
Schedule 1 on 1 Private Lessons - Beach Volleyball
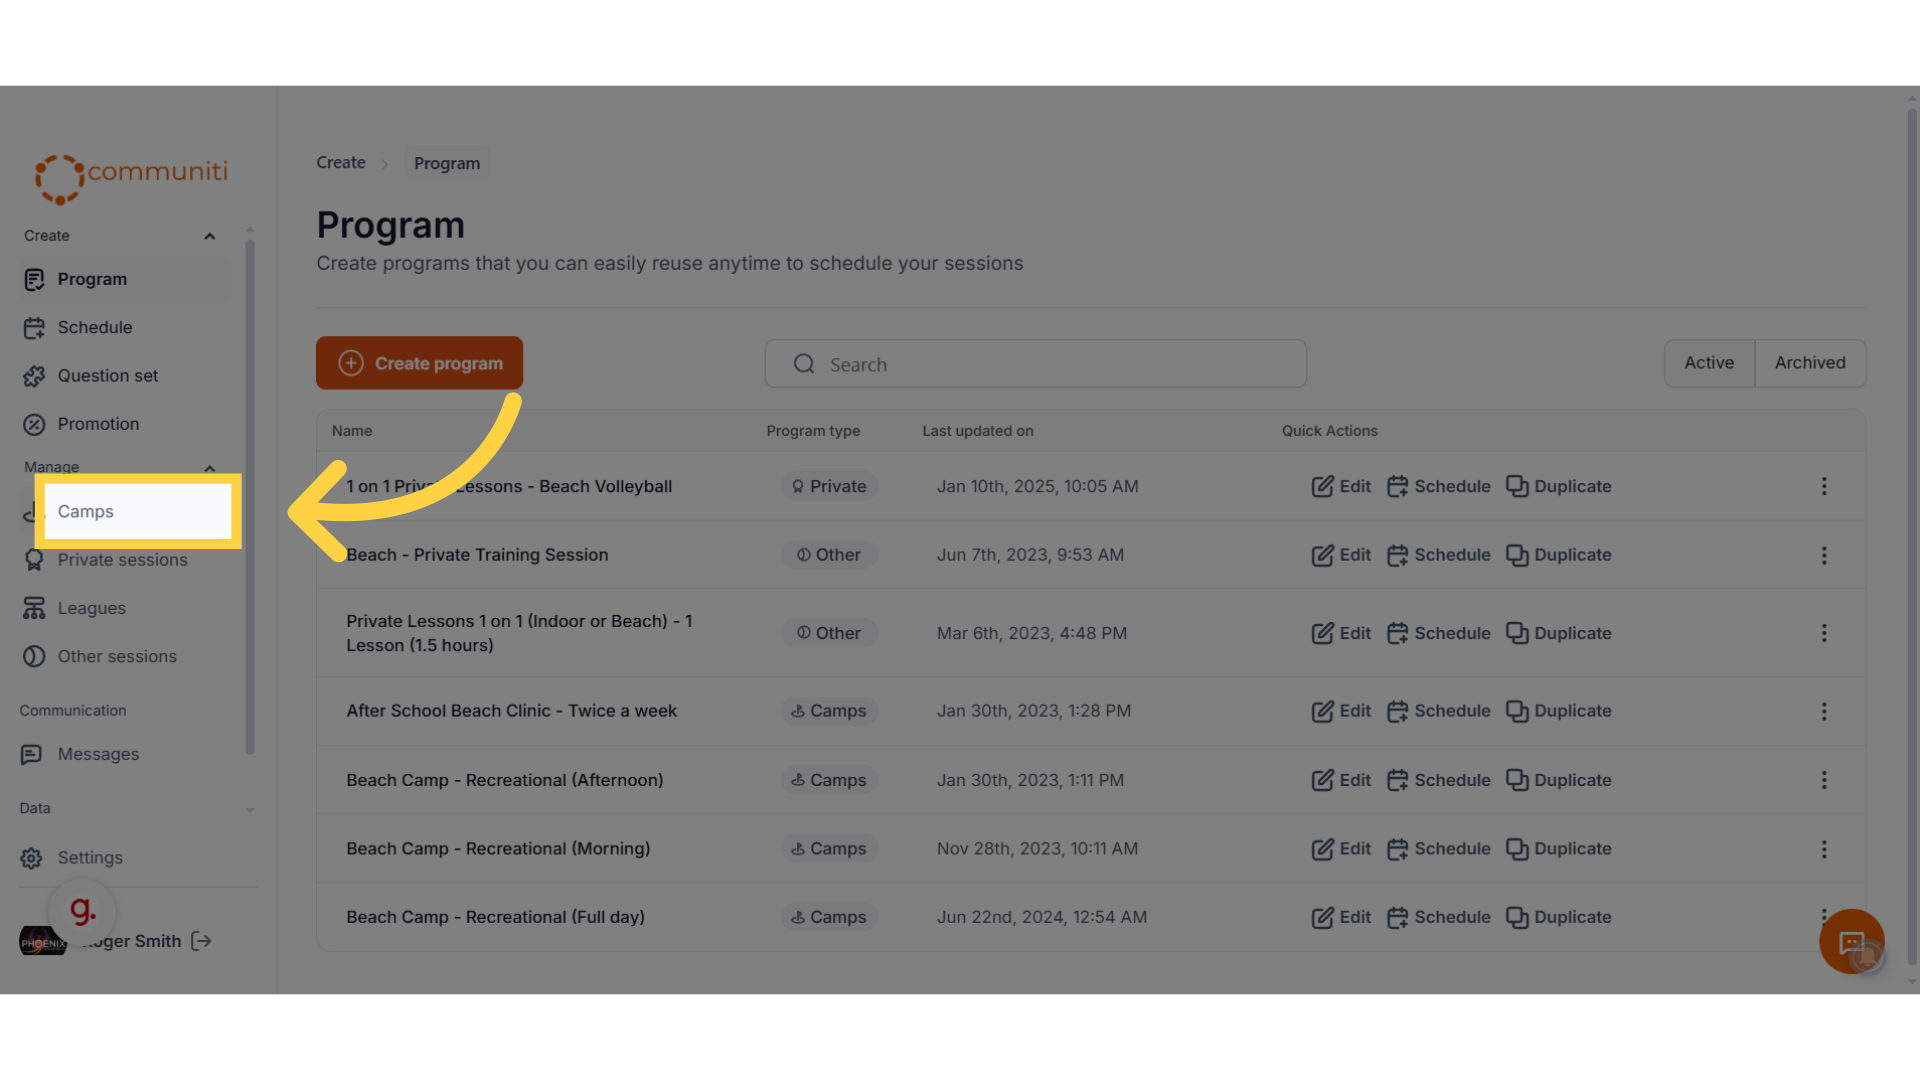point(1439,486)
